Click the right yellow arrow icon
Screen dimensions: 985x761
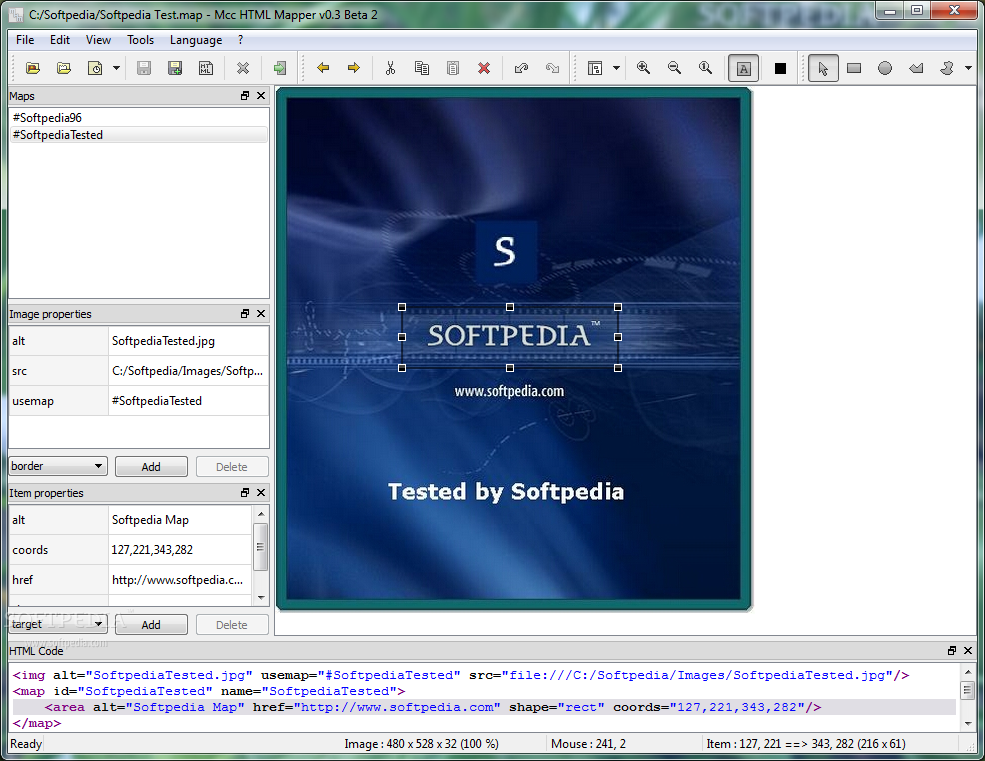pos(354,68)
